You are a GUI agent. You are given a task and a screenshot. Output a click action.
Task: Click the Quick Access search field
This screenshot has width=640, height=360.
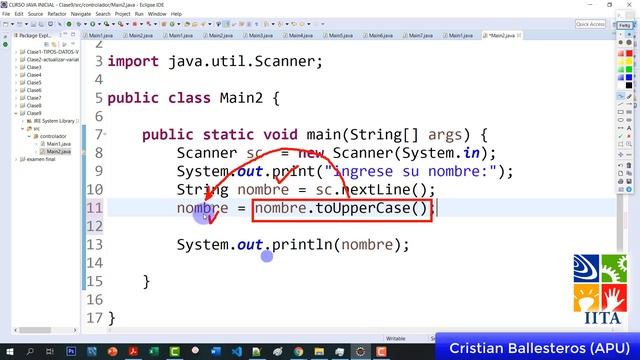click(590, 24)
